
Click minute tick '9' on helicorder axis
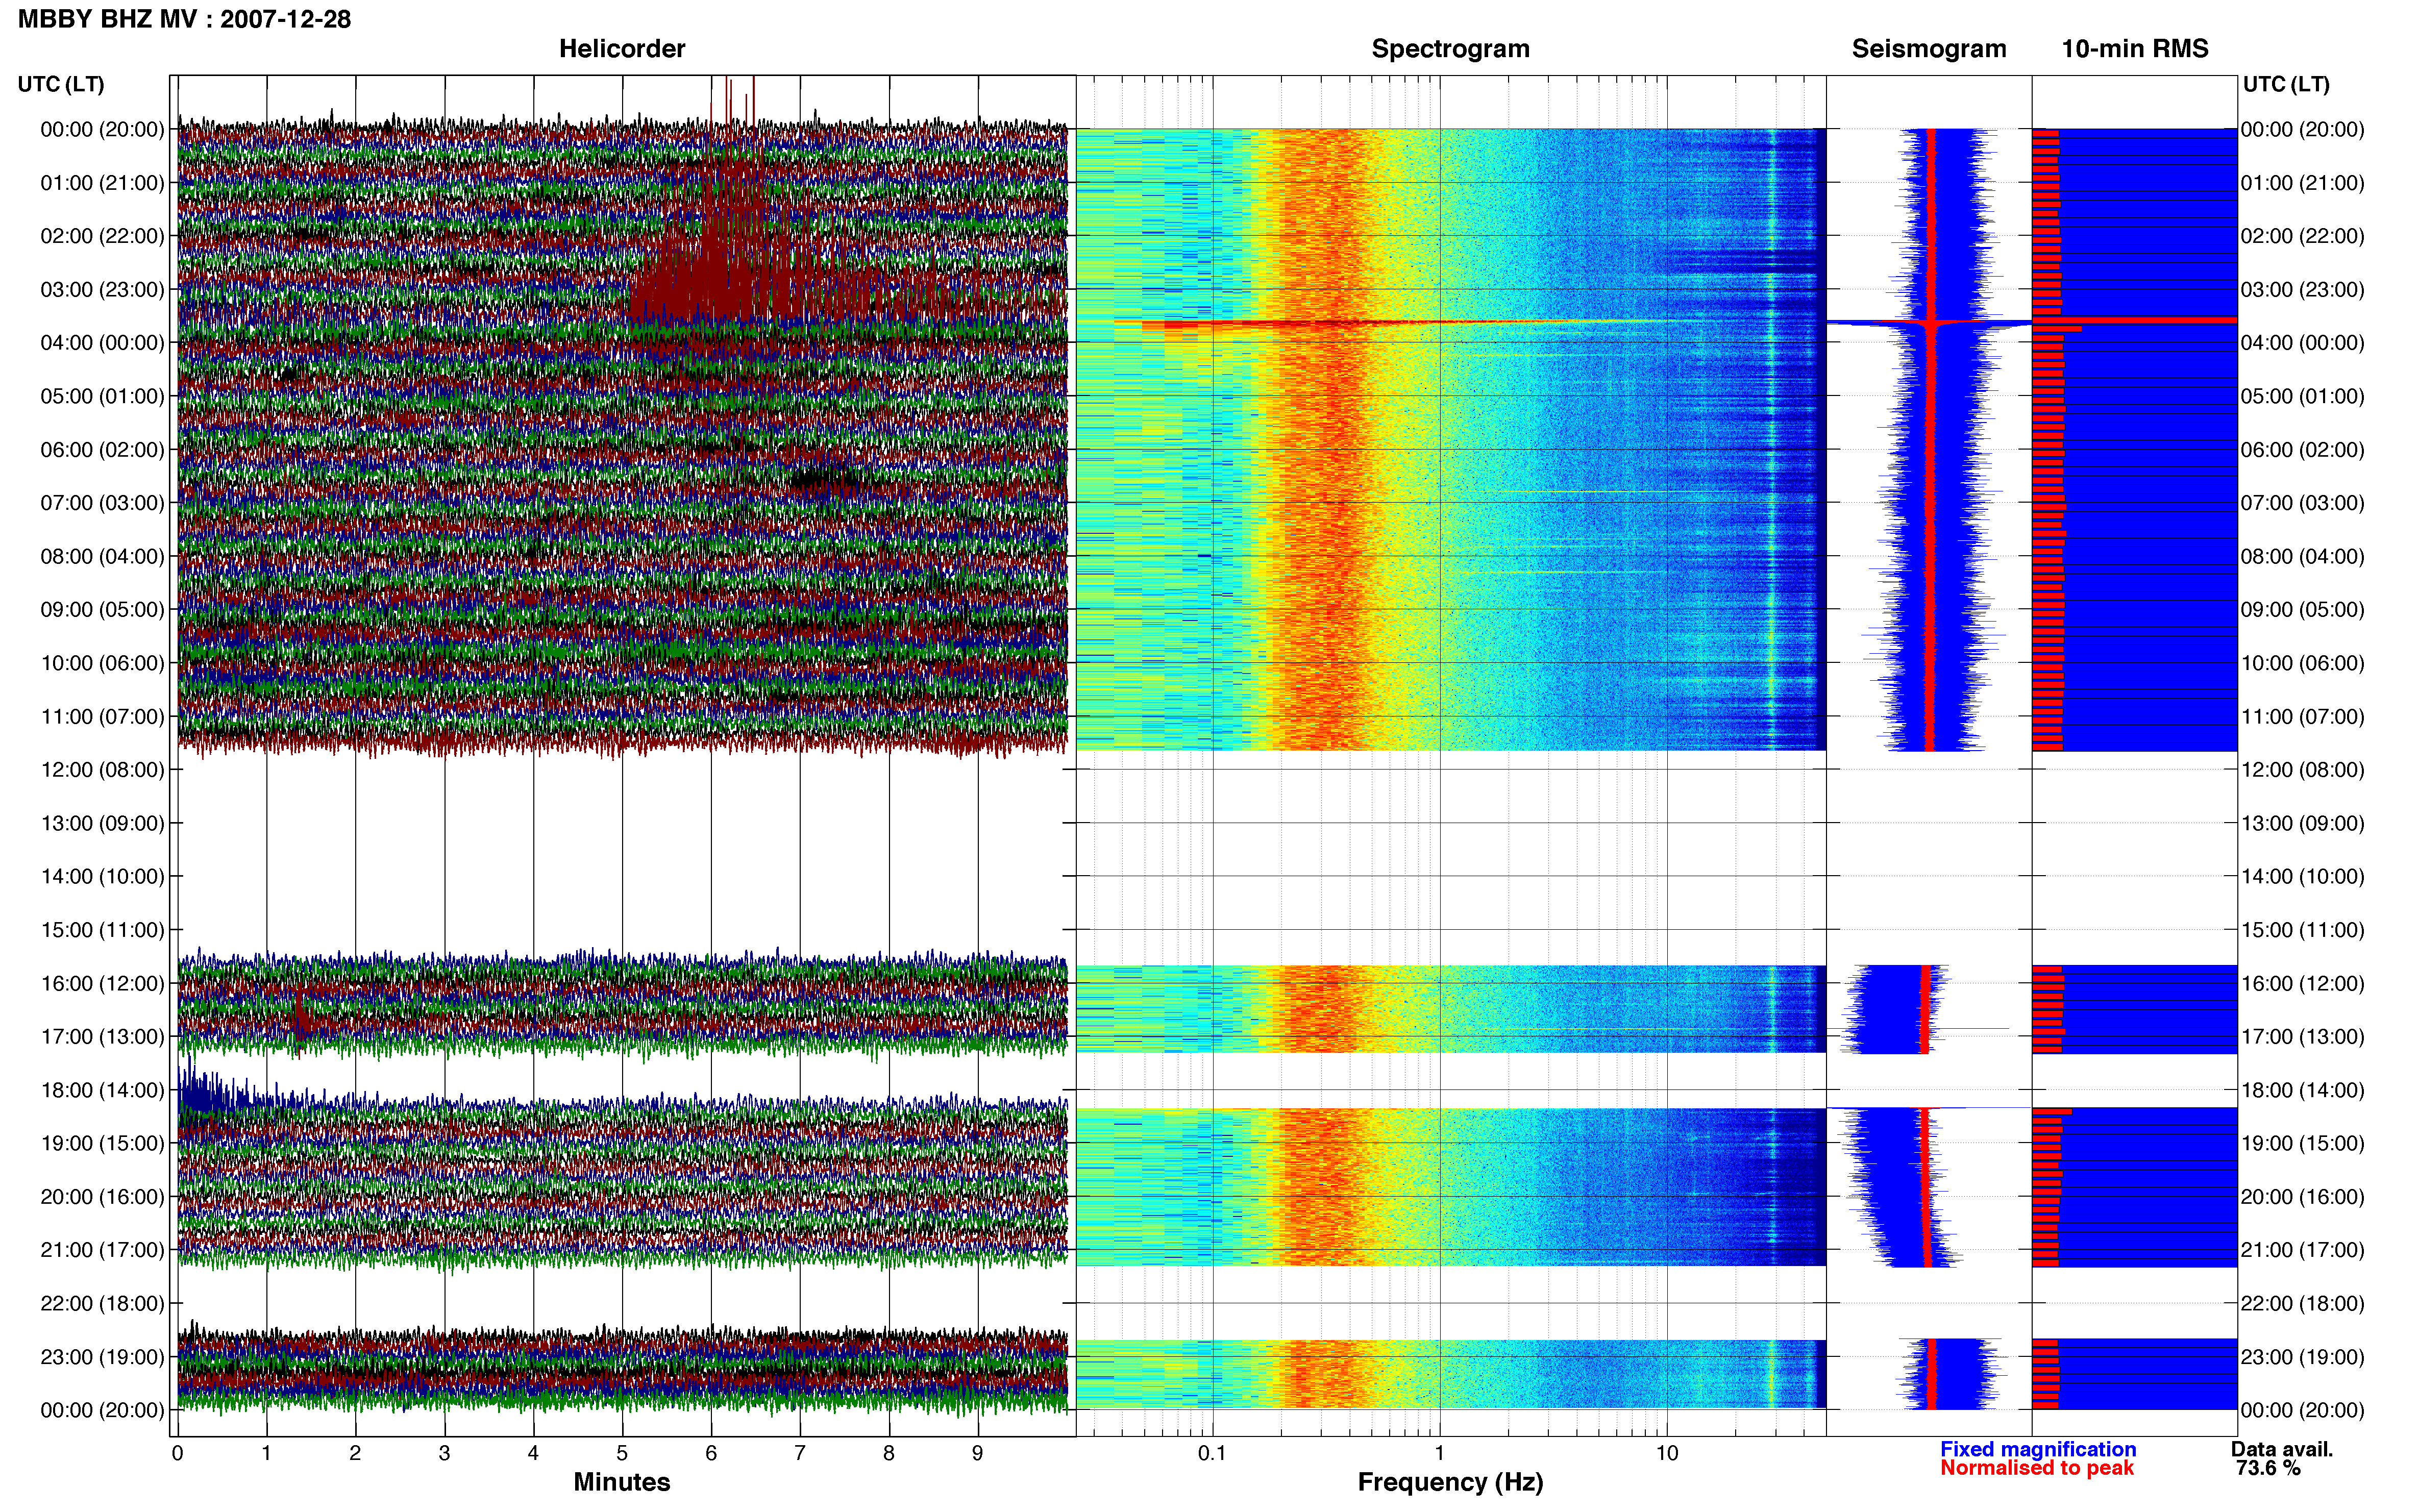(978, 1453)
